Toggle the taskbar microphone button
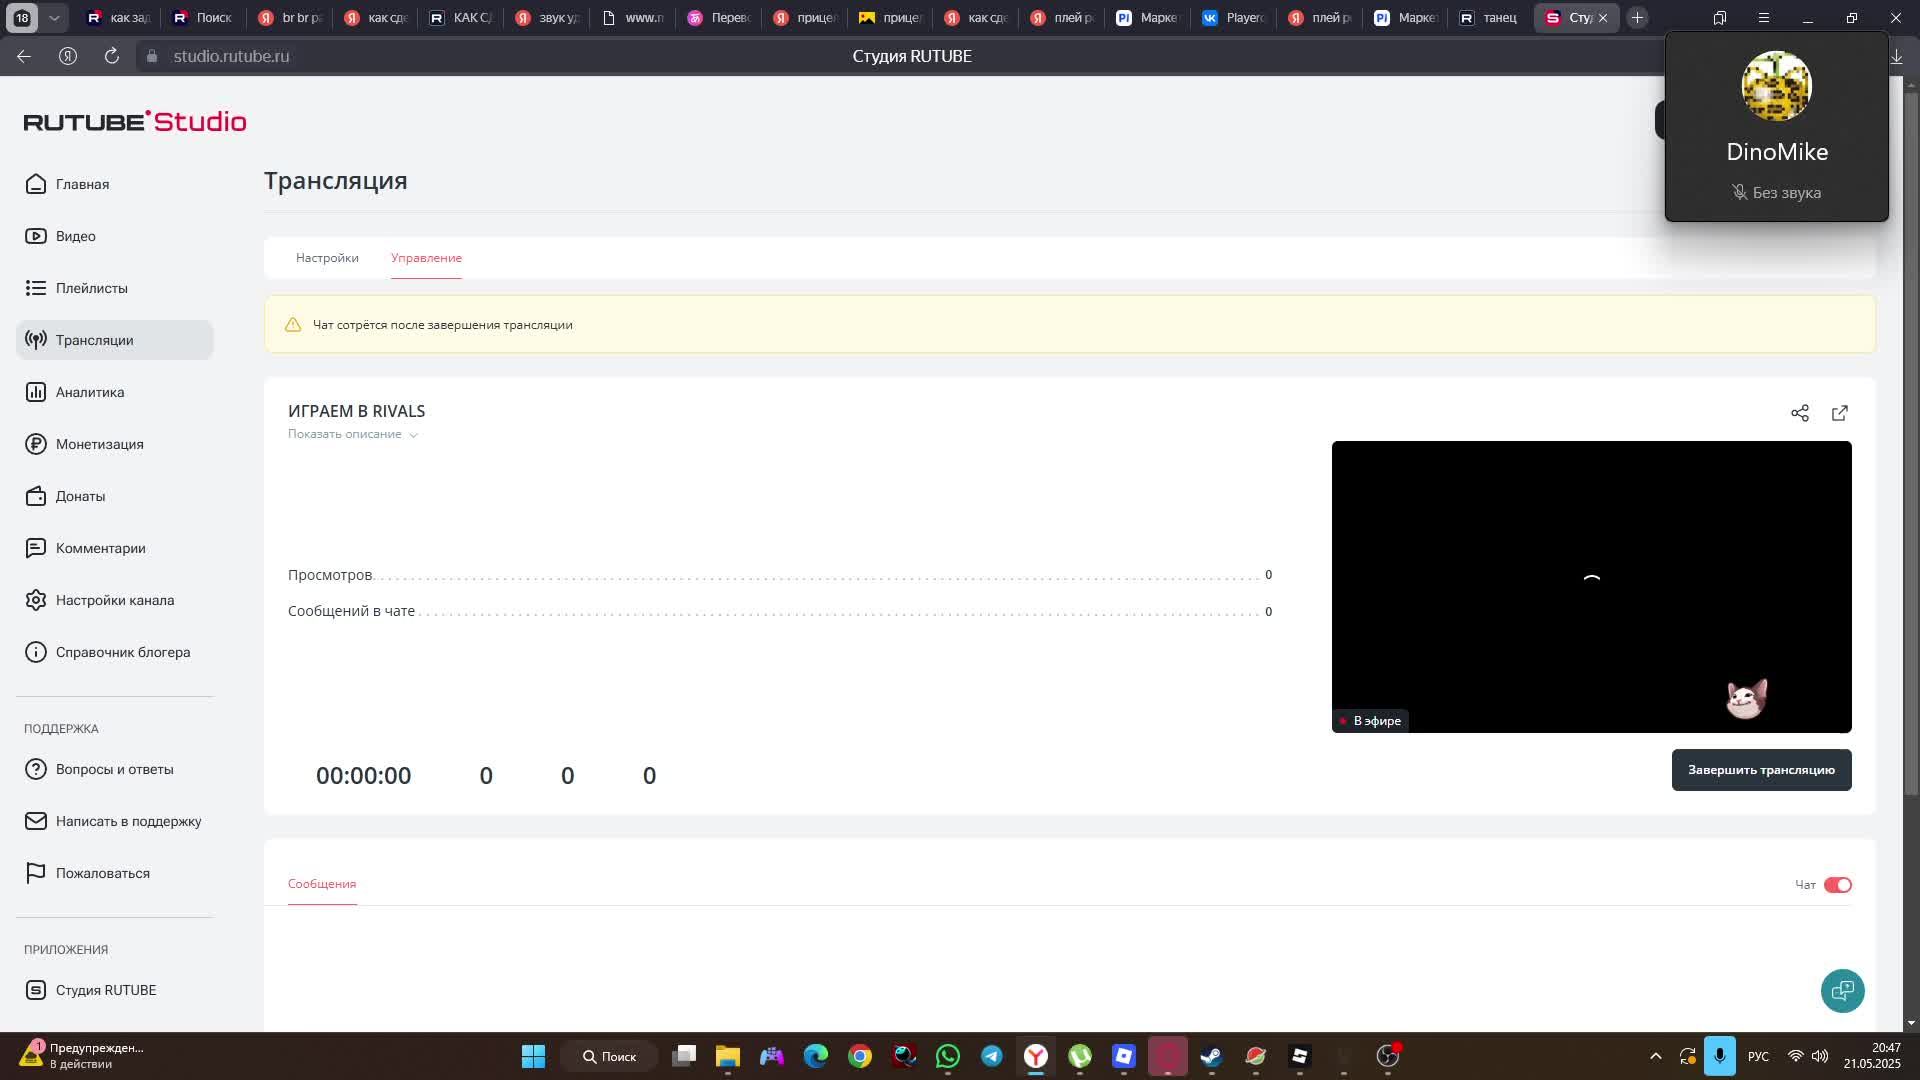The height and width of the screenshot is (1080, 1920). click(x=1719, y=1056)
